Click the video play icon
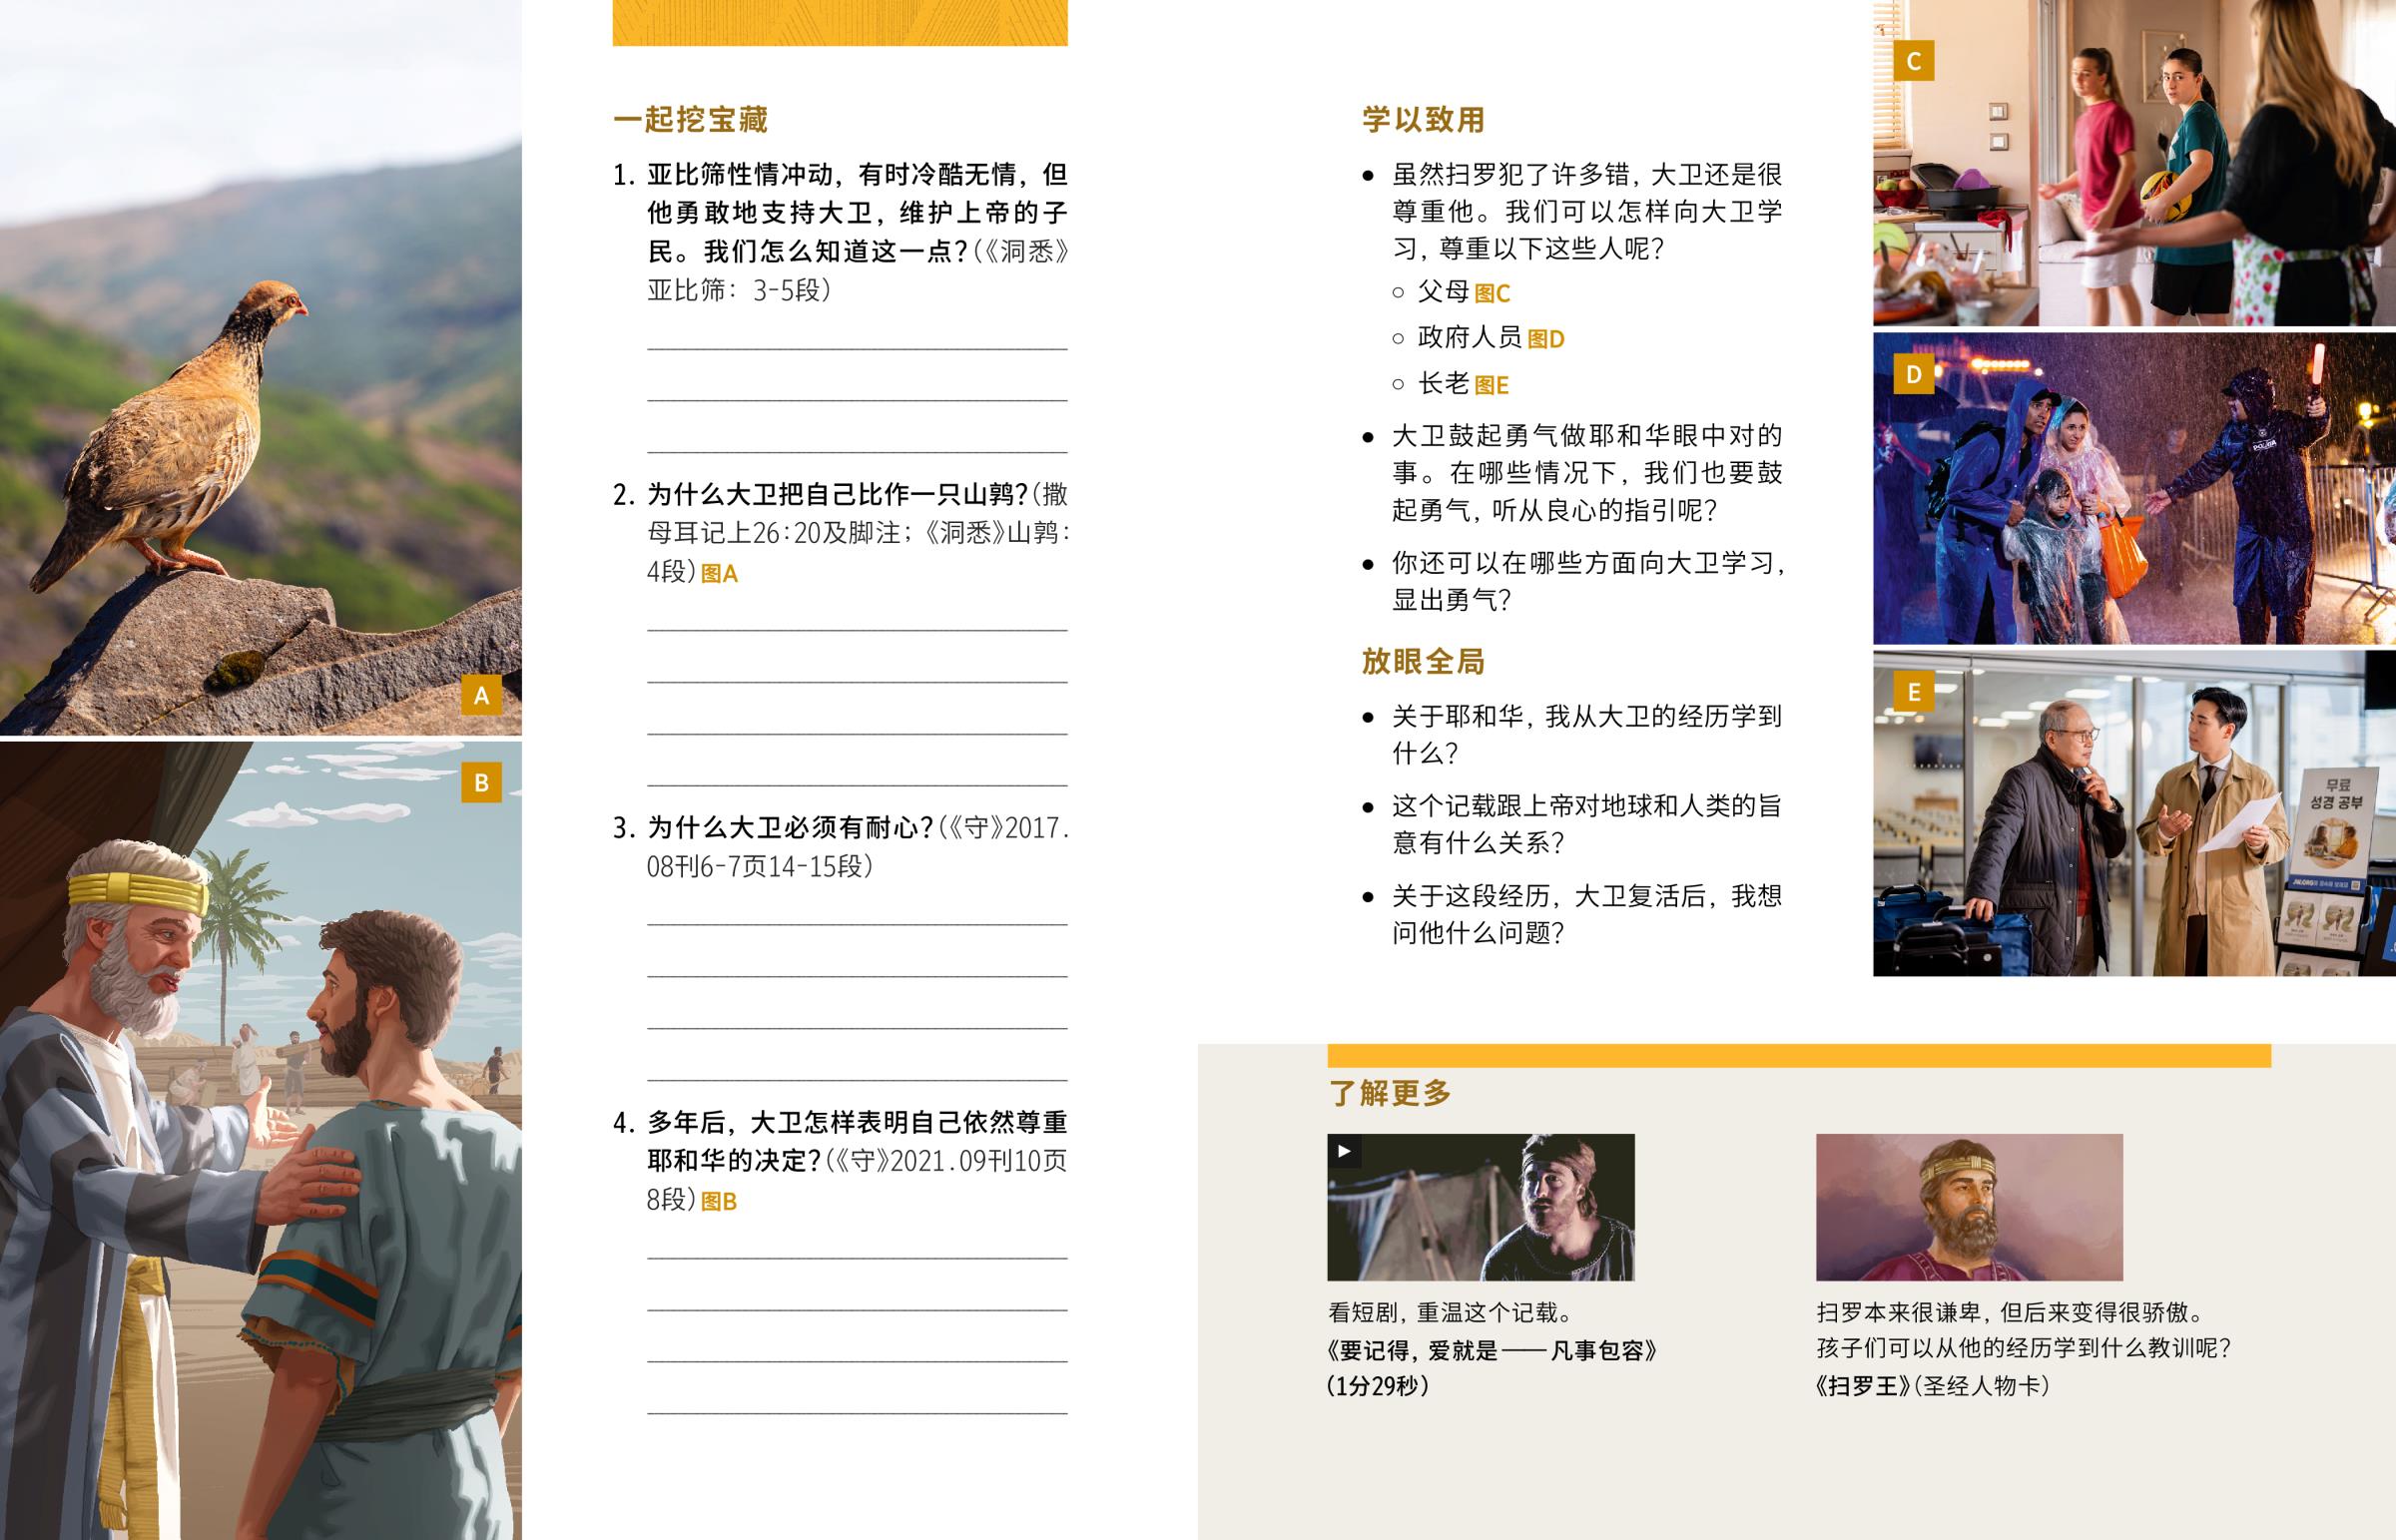 click(x=1344, y=1151)
